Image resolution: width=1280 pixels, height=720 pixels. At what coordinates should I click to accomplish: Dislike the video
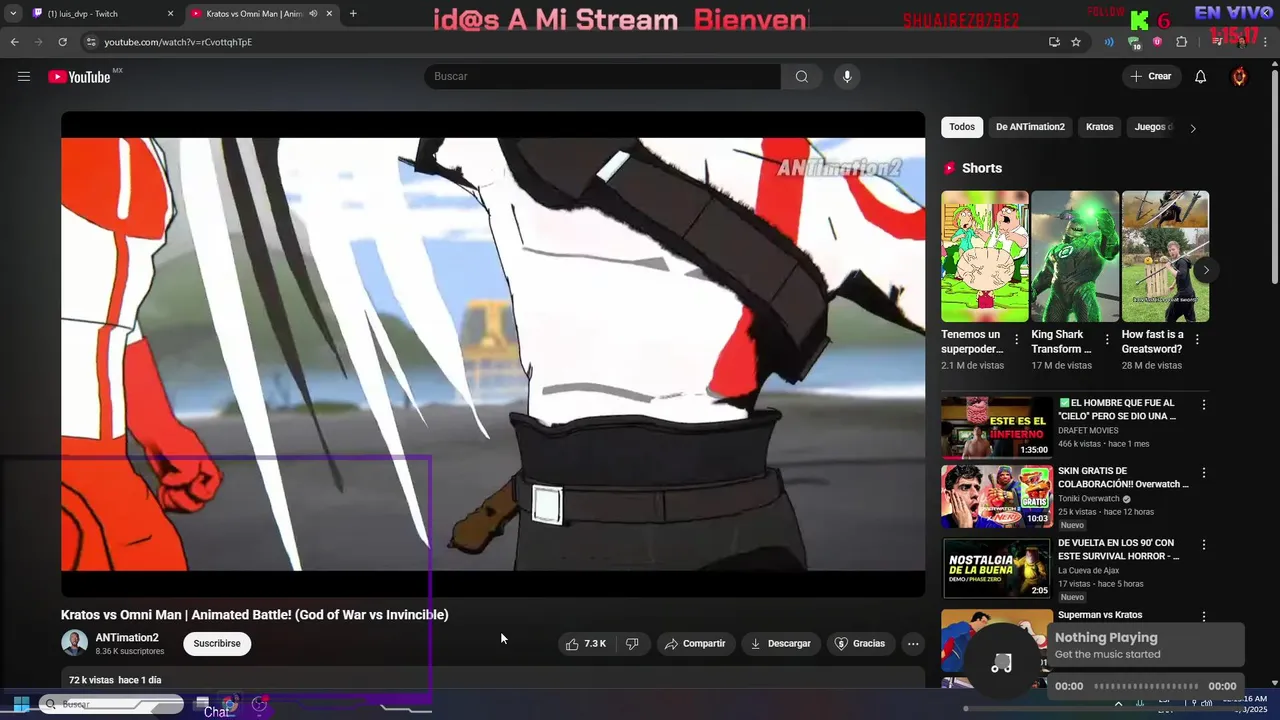[632, 644]
